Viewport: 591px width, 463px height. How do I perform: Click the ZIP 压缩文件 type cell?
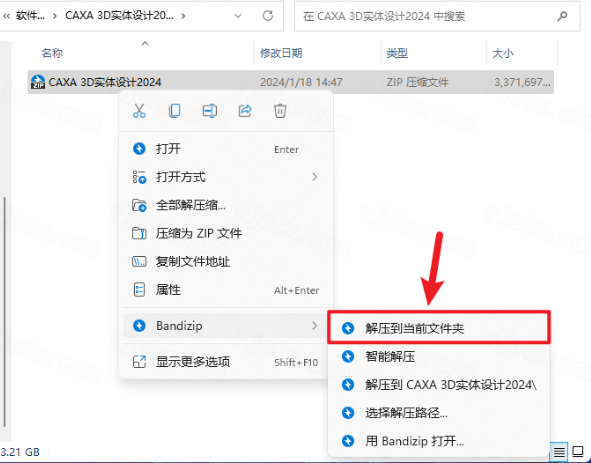[x=418, y=82]
